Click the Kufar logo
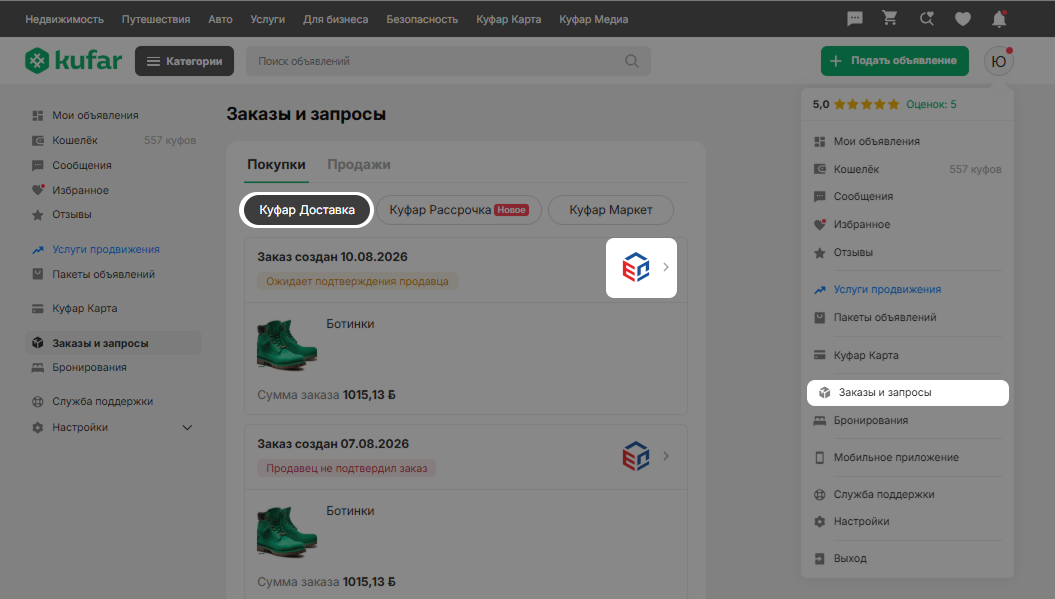The image size is (1055, 599). [x=73, y=61]
